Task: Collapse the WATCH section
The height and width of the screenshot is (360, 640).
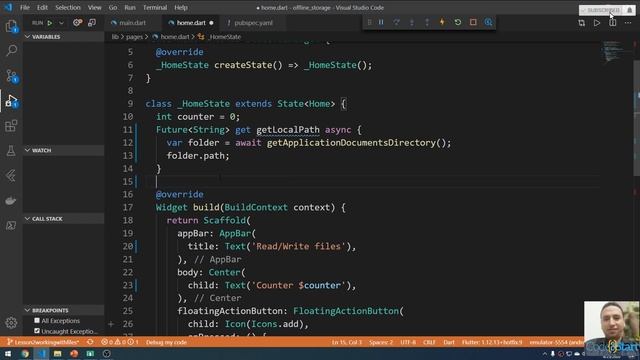Action: point(64,150)
